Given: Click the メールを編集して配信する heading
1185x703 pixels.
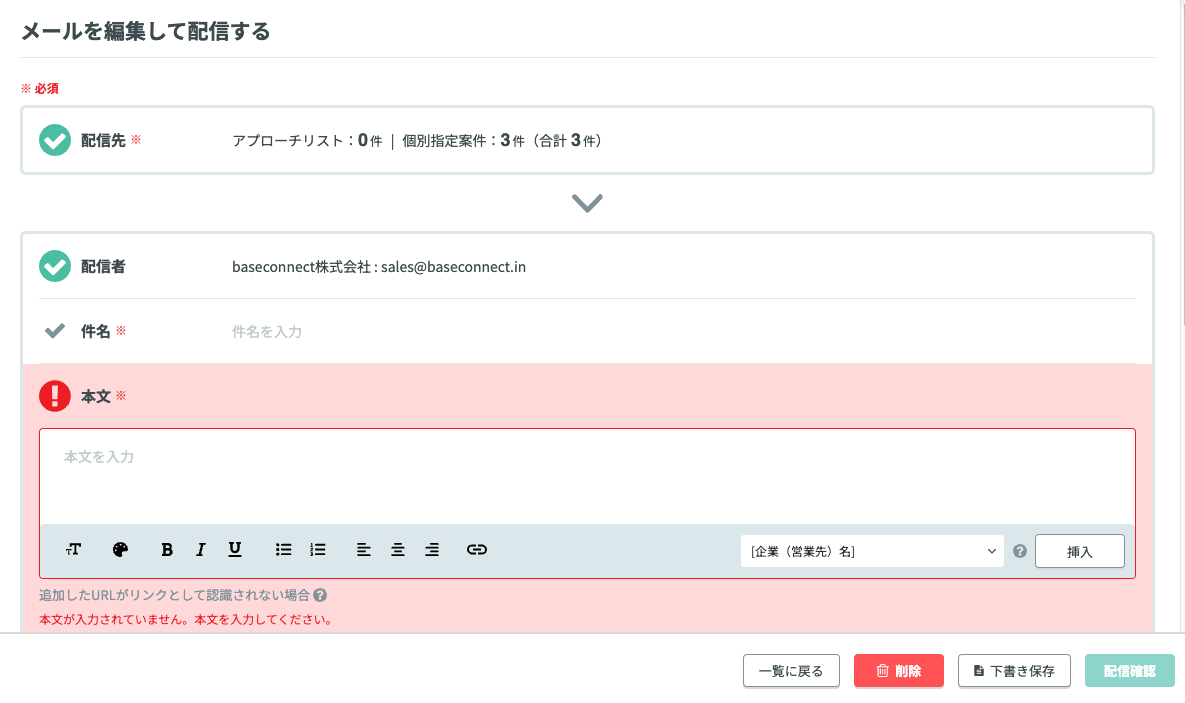Looking at the screenshot, I should (145, 32).
